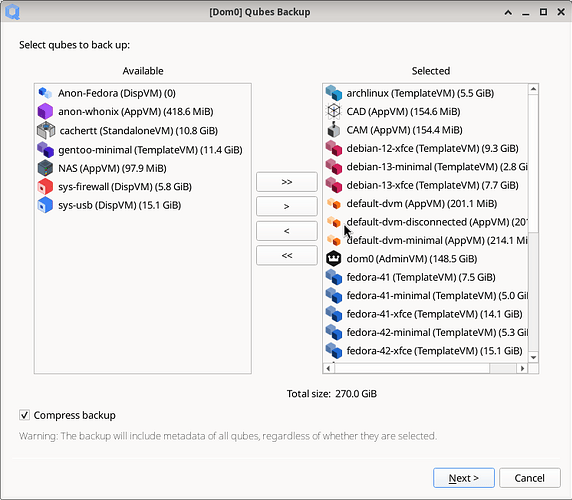The height and width of the screenshot is (500, 572).
Task: Click the purple anon-whonix cube icon
Action: (45, 112)
